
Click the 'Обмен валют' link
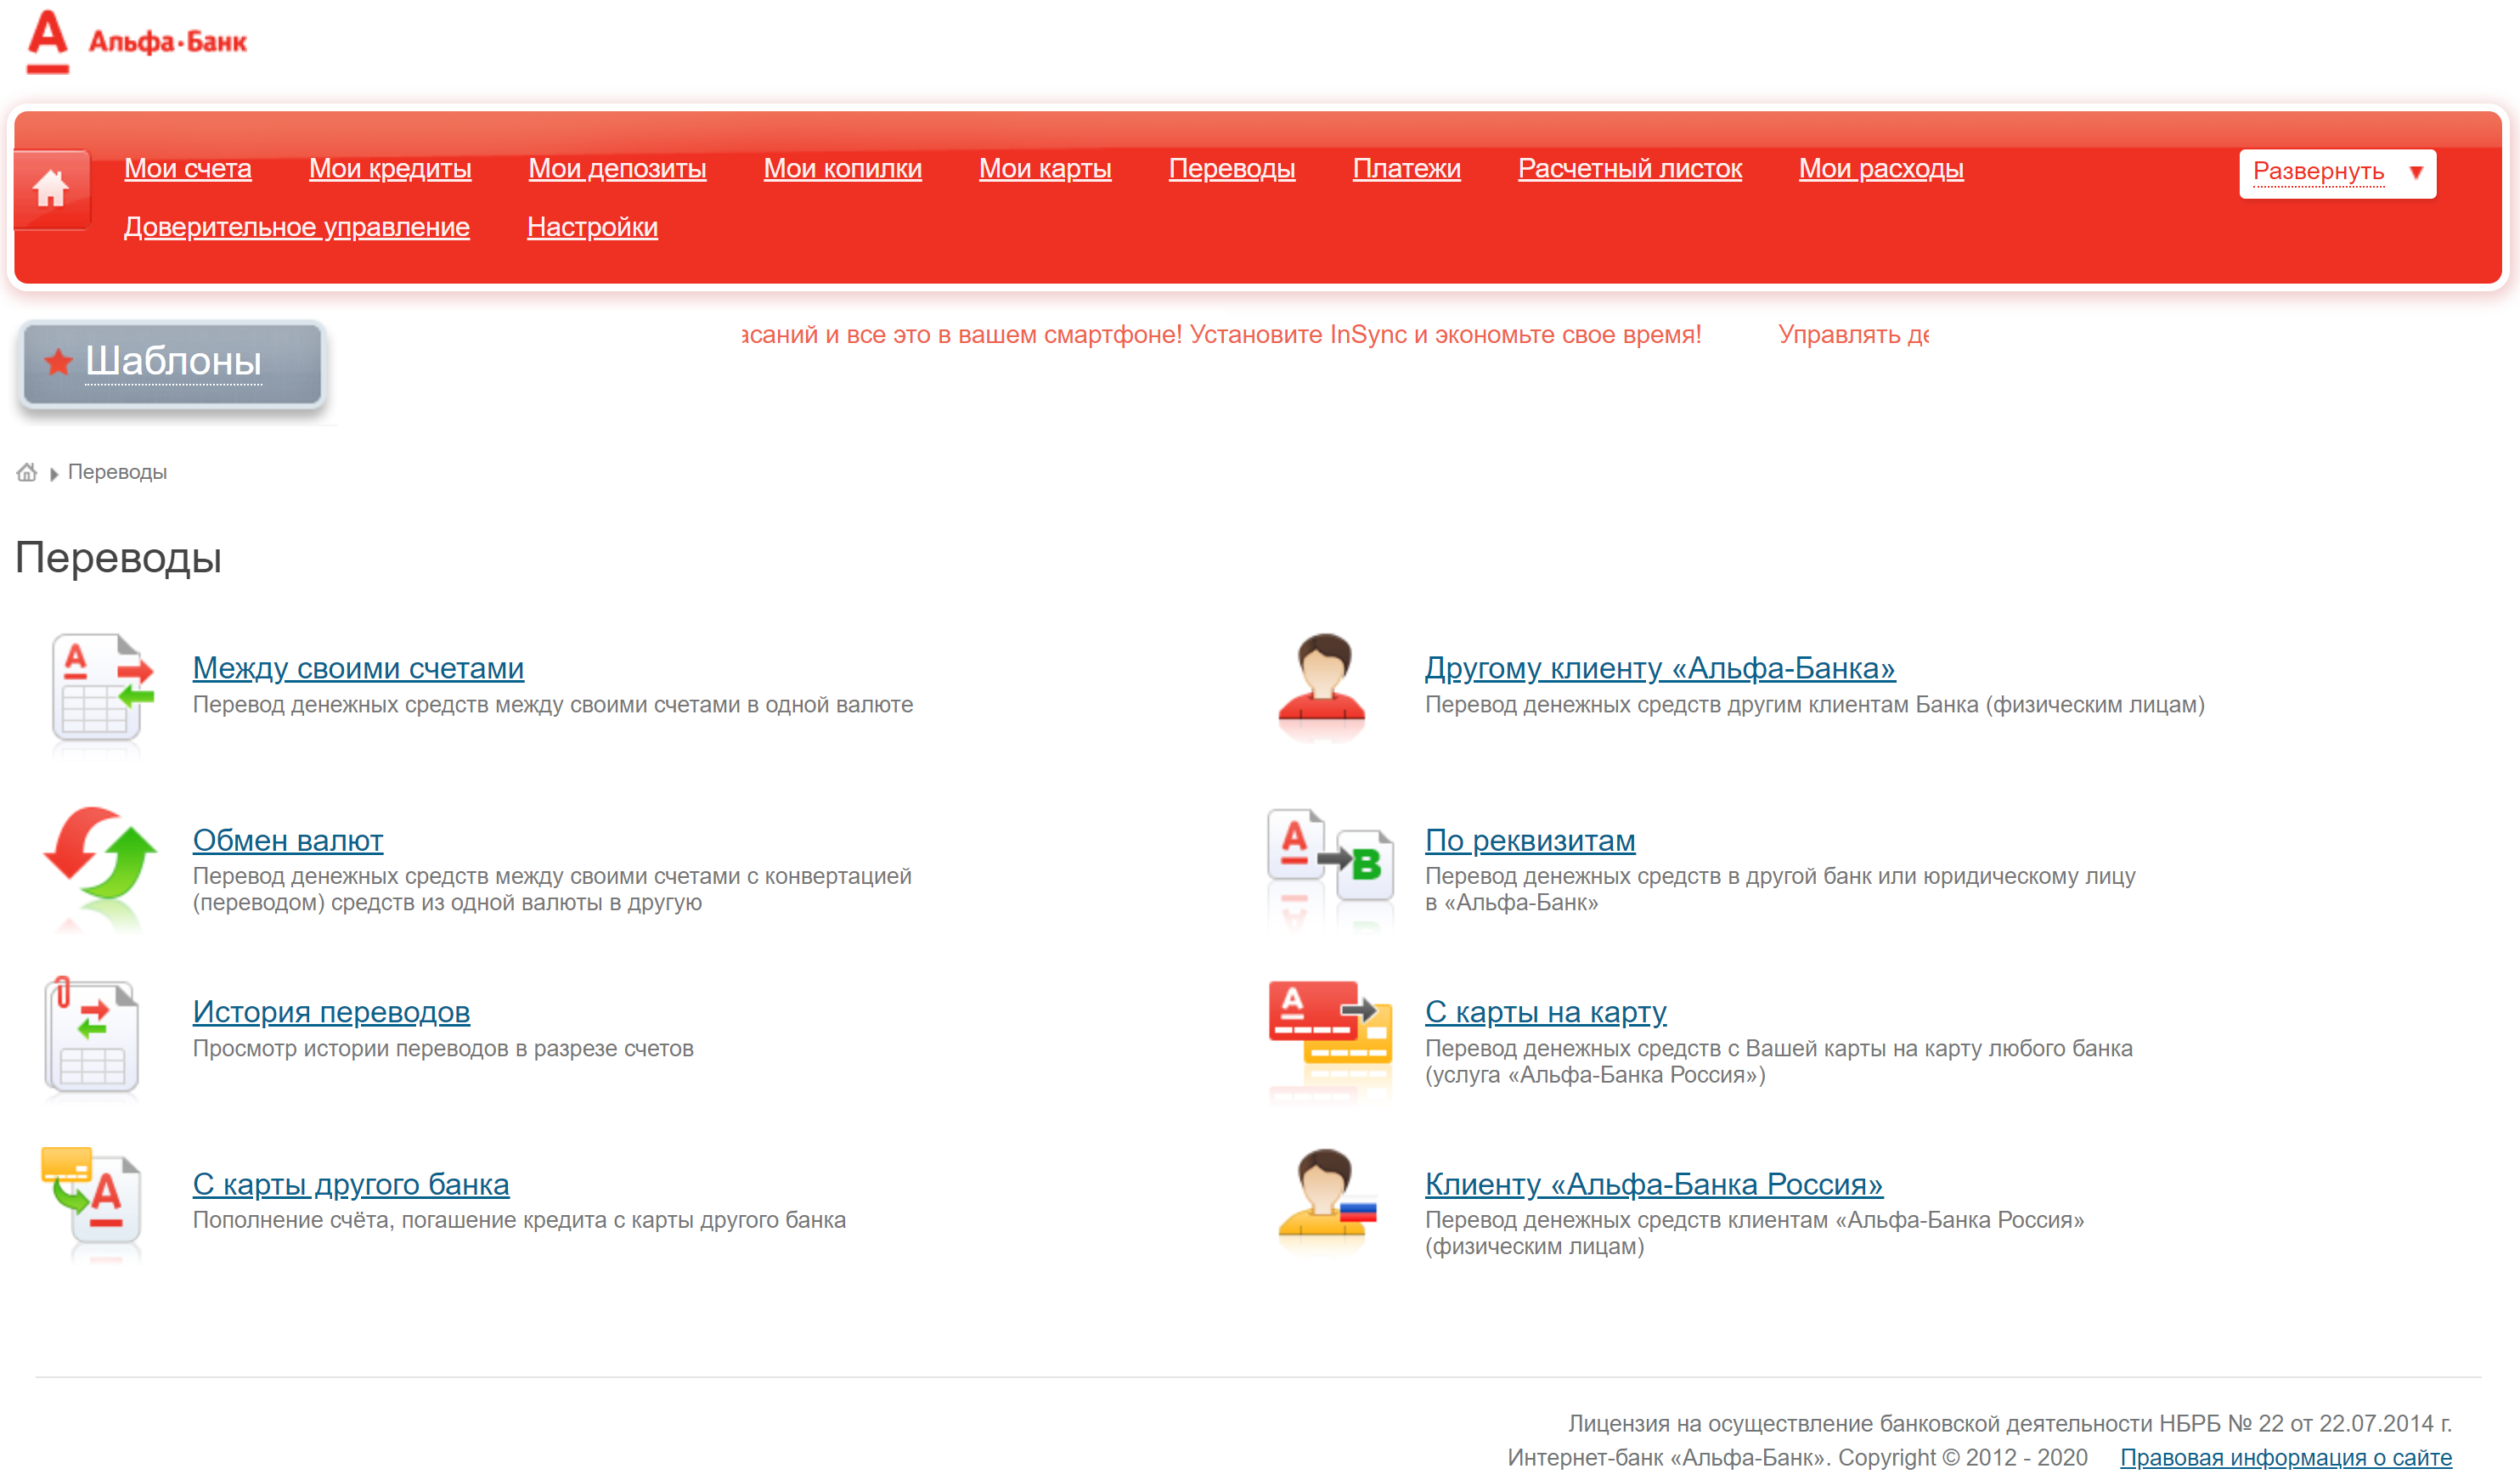click(x=288, y=840)
